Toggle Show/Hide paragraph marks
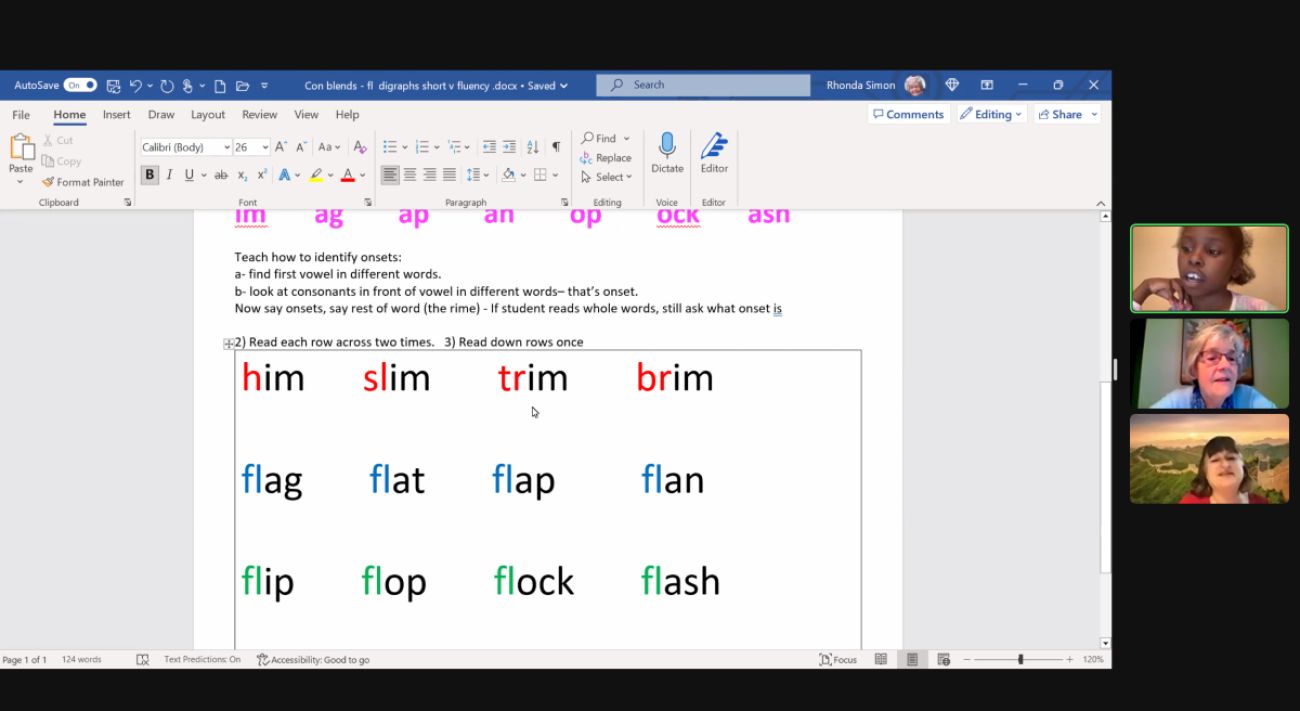This screenshot has width=1300, height=711. (556, 147)
